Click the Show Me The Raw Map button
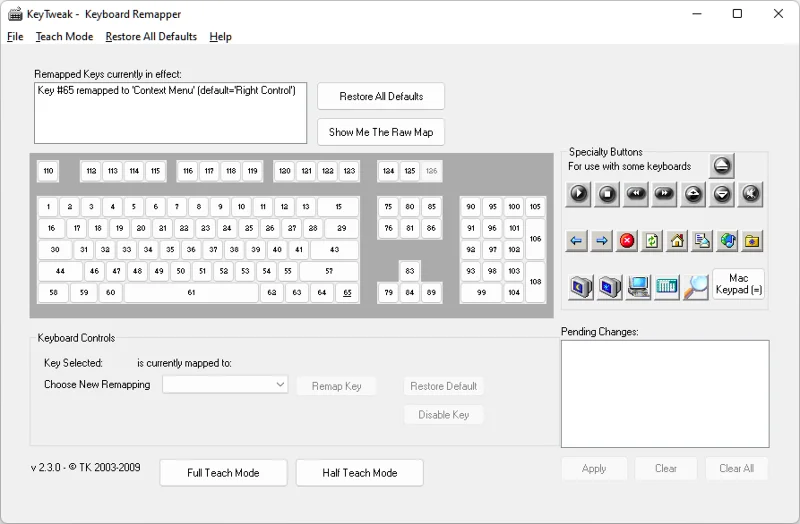 click(381, 132)
